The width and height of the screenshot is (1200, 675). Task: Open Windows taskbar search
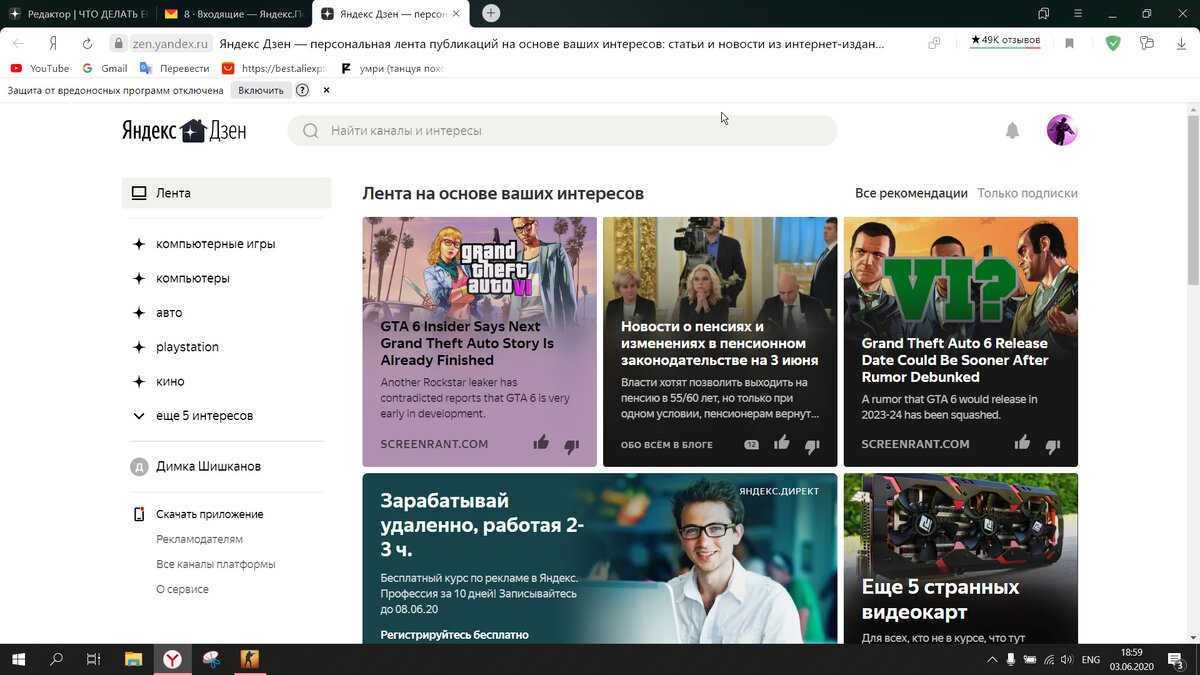pyautogui.click(x=57, y=659)
